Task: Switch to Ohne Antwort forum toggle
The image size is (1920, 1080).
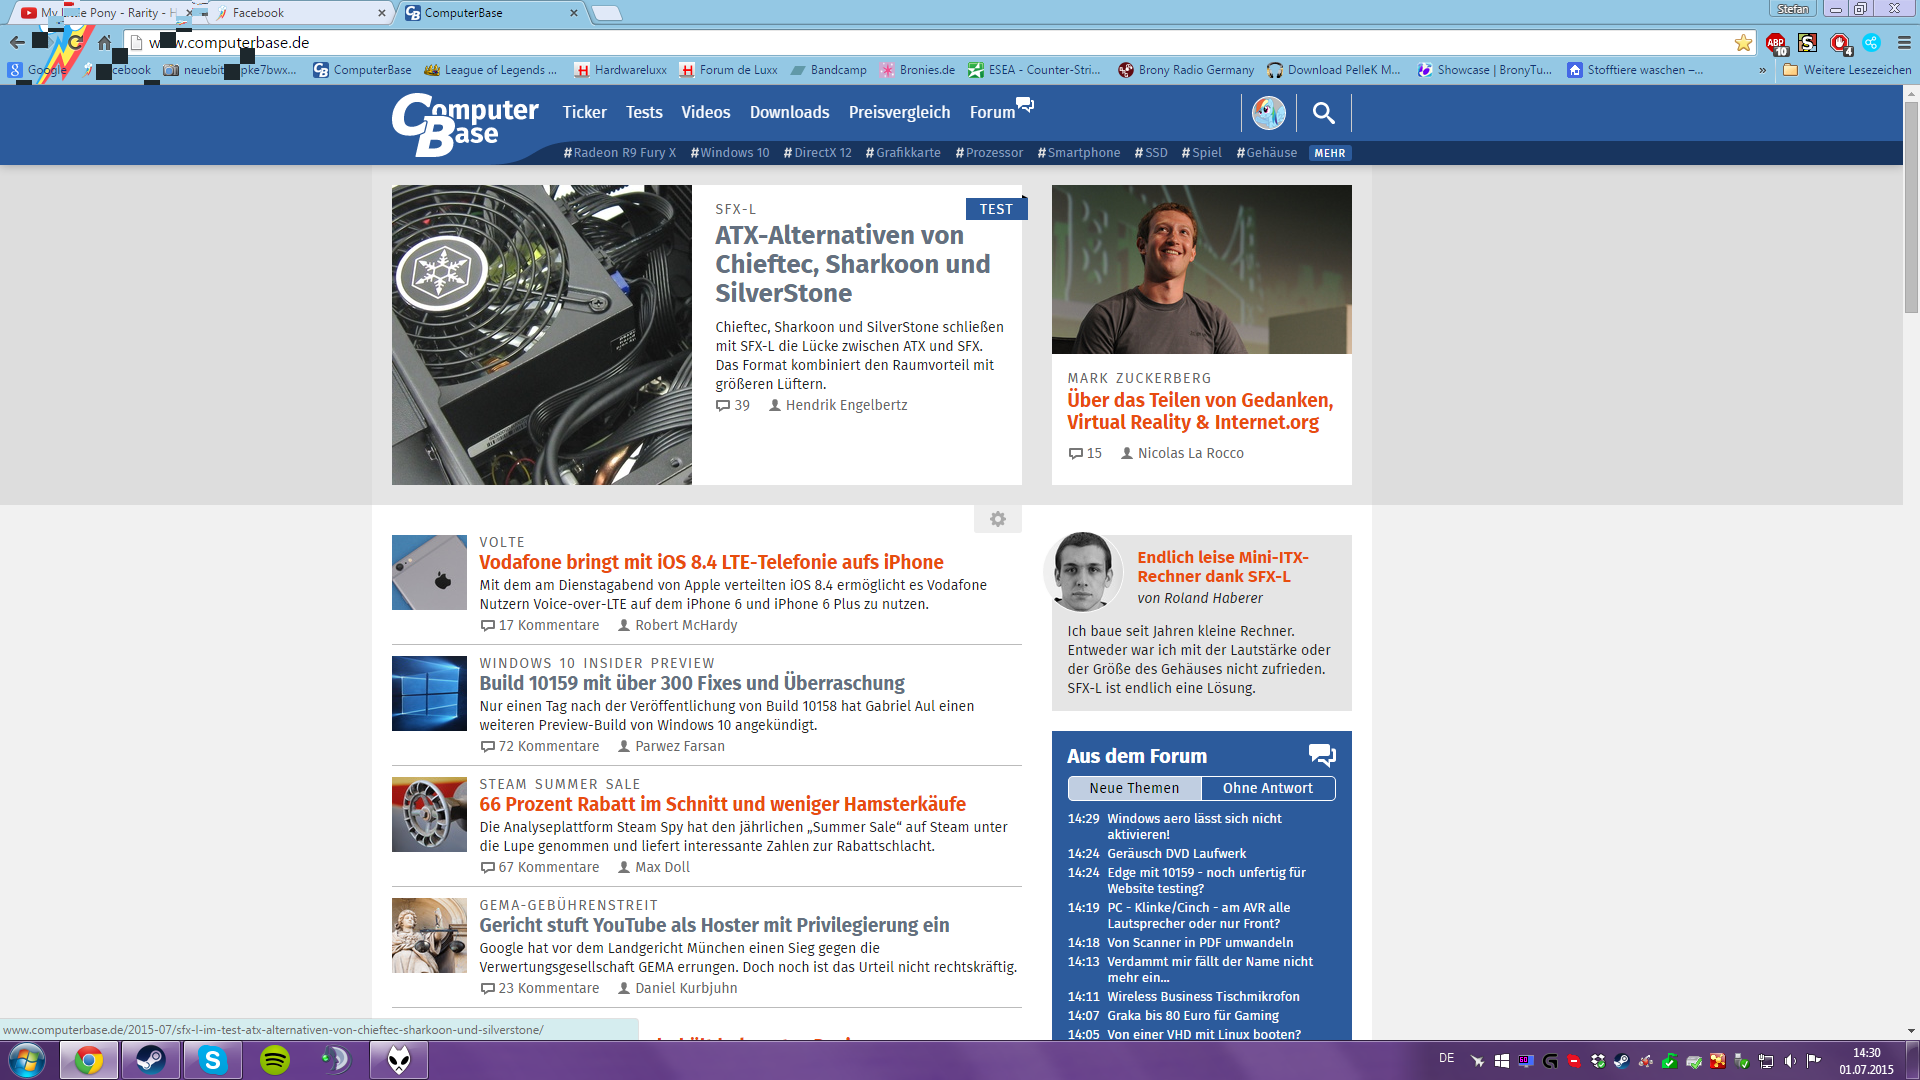Action: click(x=1267, y=788)
